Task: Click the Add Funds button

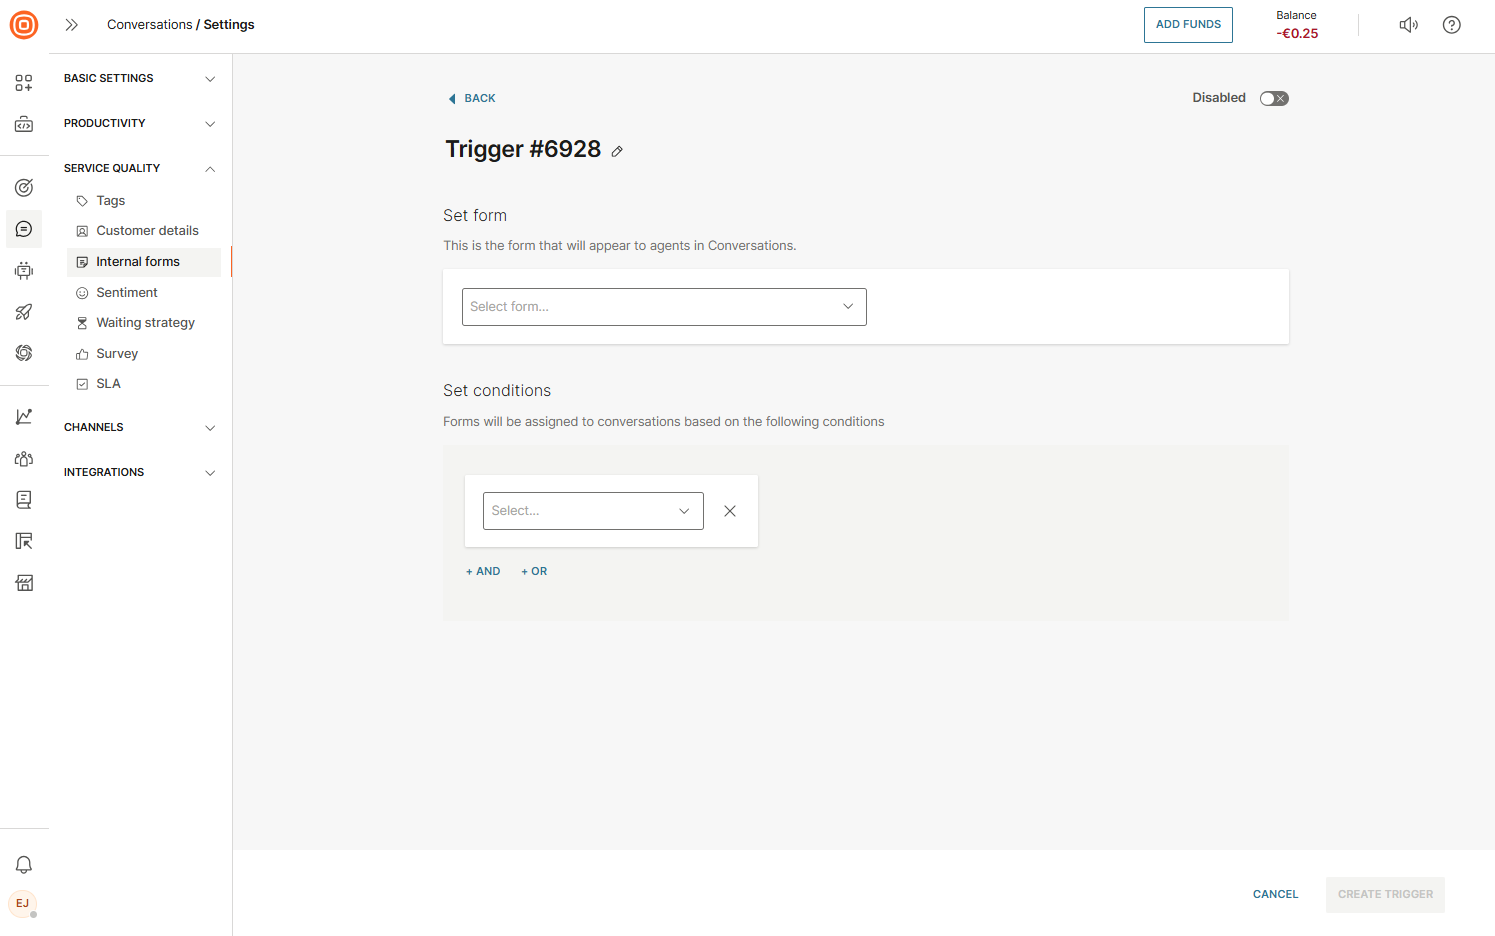Action: (1187, 25)
